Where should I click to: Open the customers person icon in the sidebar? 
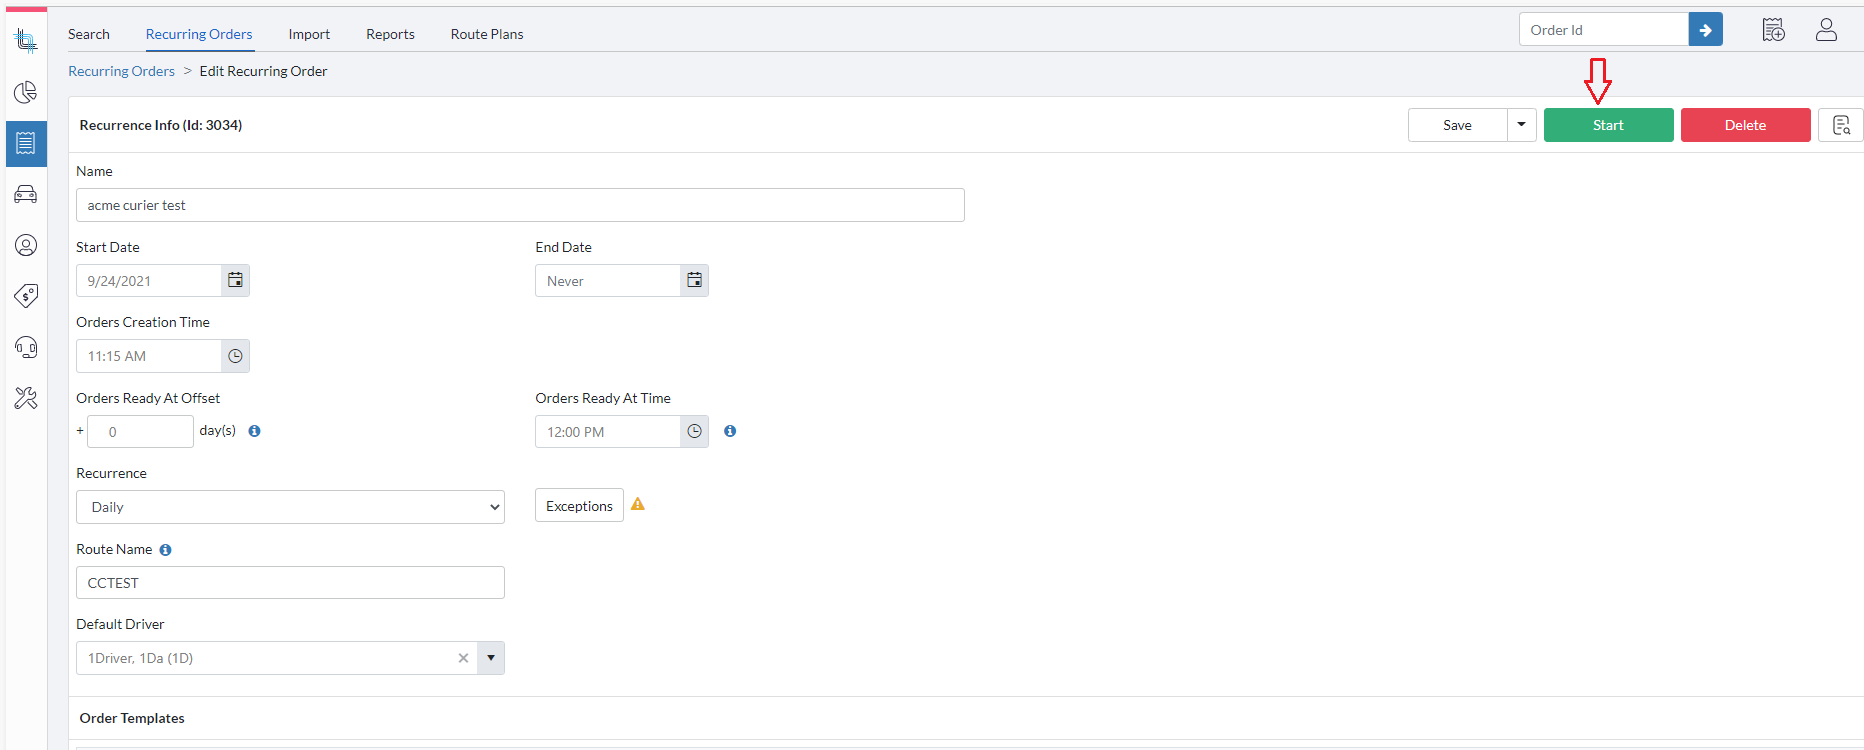tap(26, 245)
